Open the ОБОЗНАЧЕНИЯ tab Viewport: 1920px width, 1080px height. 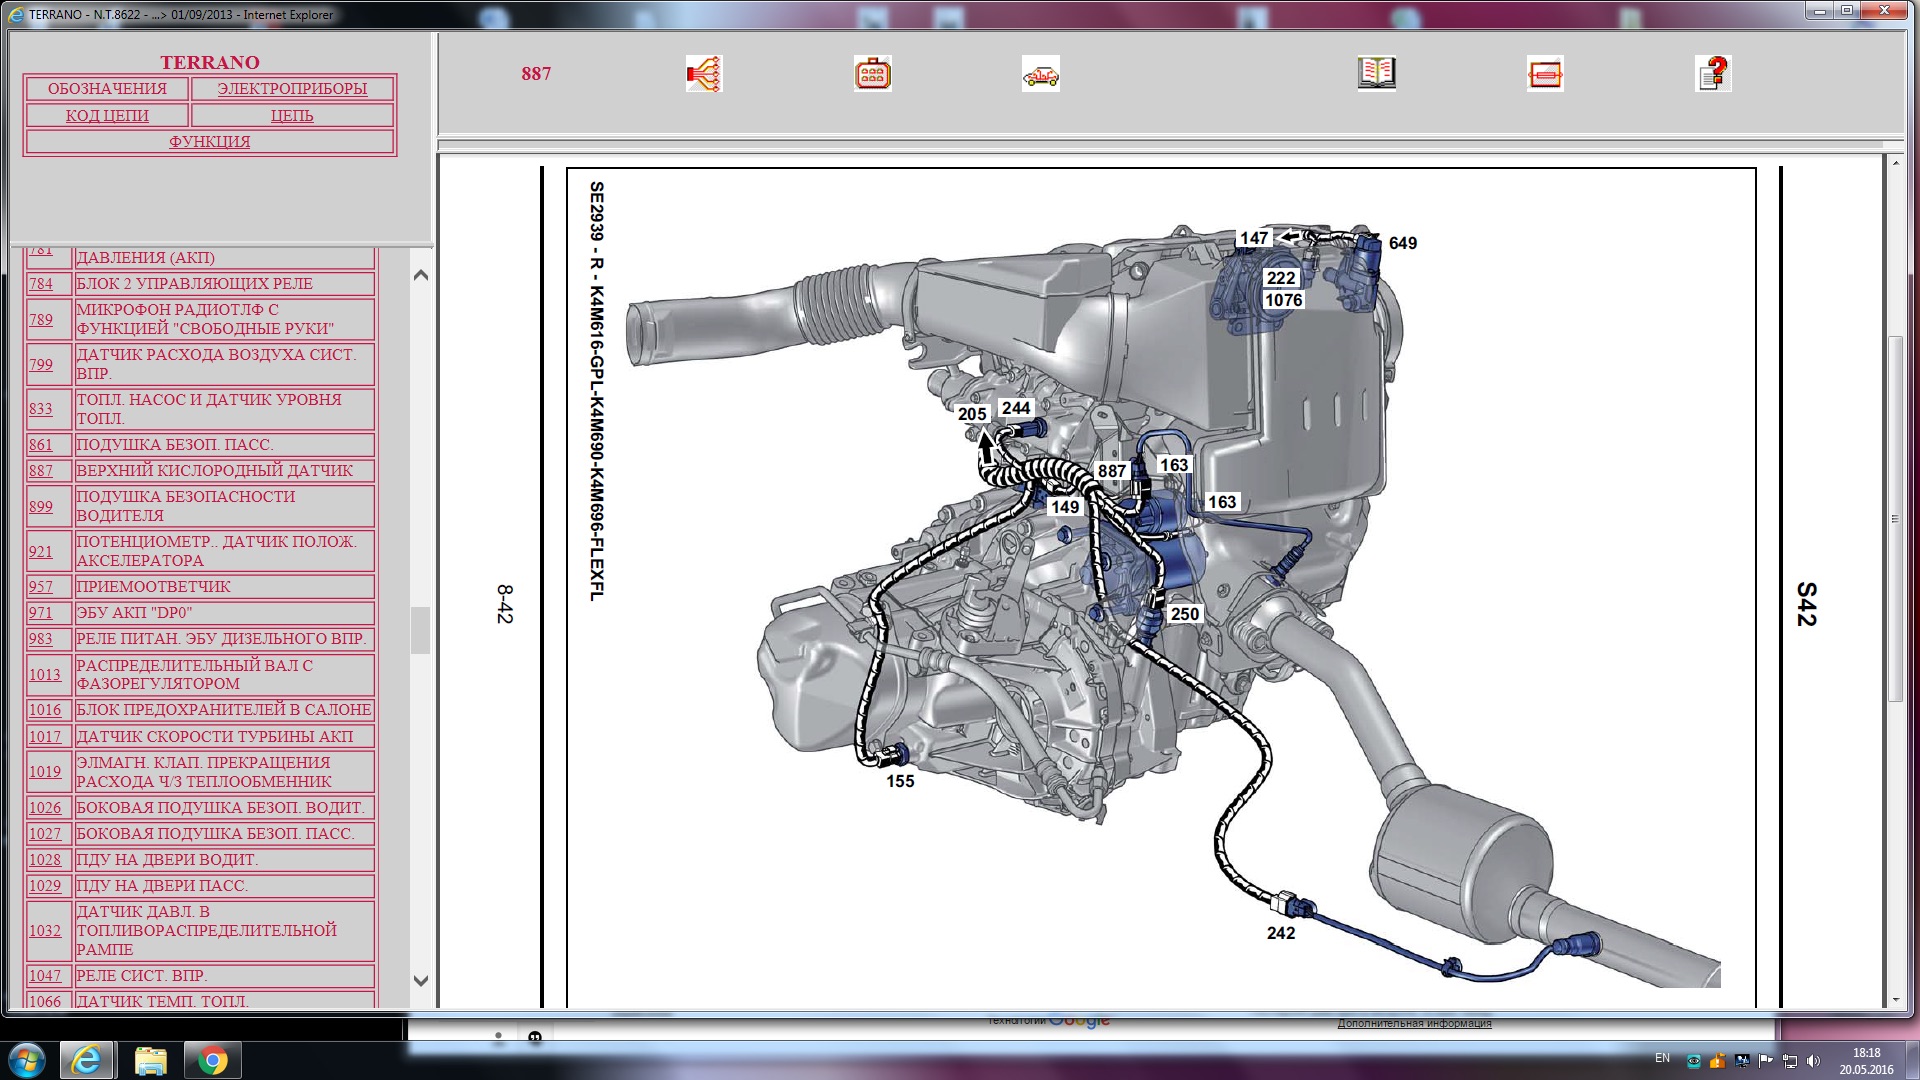tap(107, 89)
